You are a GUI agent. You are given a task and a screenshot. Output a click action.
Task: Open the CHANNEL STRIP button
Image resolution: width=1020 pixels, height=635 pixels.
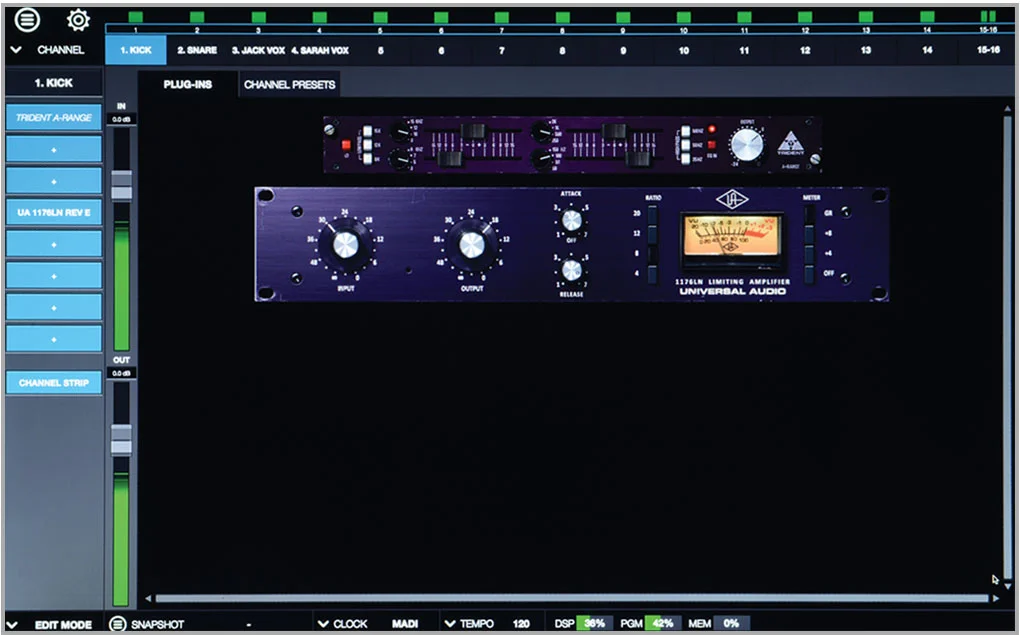point(54,383)
